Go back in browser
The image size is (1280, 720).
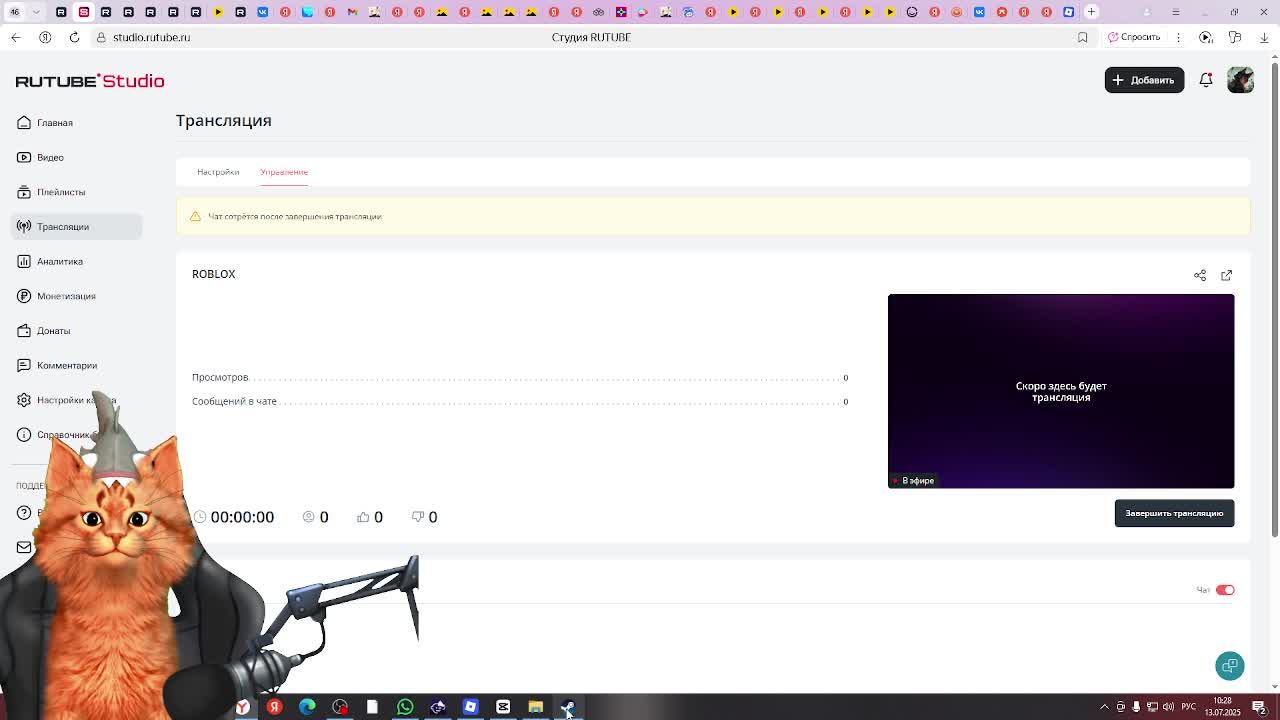15,37
